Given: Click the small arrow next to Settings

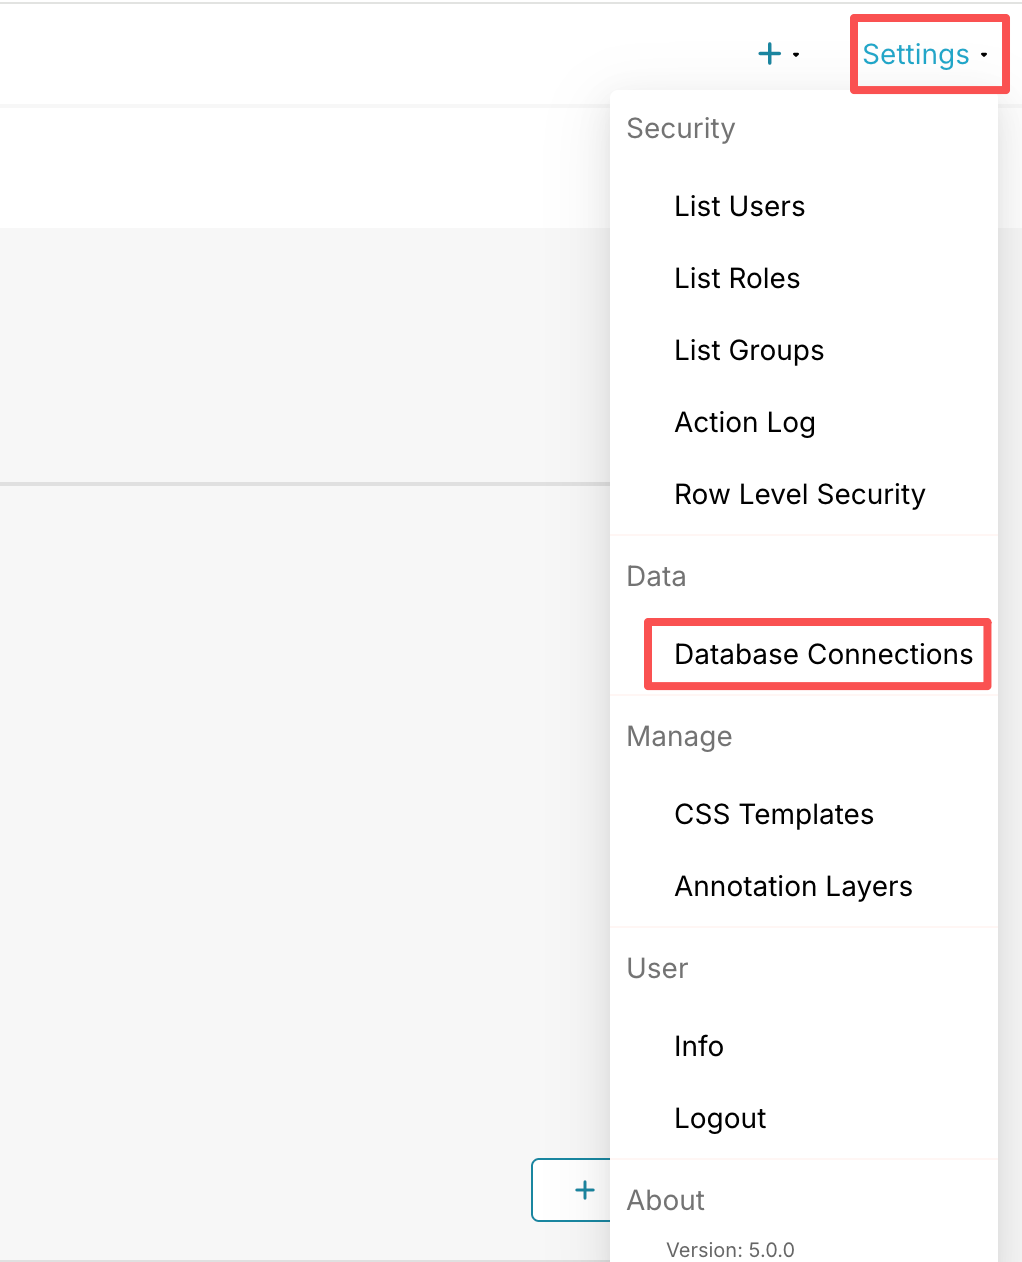Looking at the screenshot, I should (x=984, y=55).
